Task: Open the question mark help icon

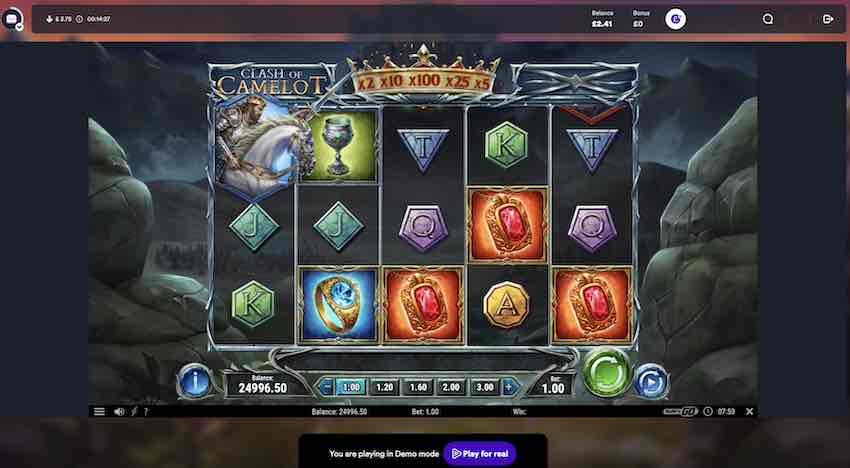Action: pyautogui.click(x=145, y=412)
